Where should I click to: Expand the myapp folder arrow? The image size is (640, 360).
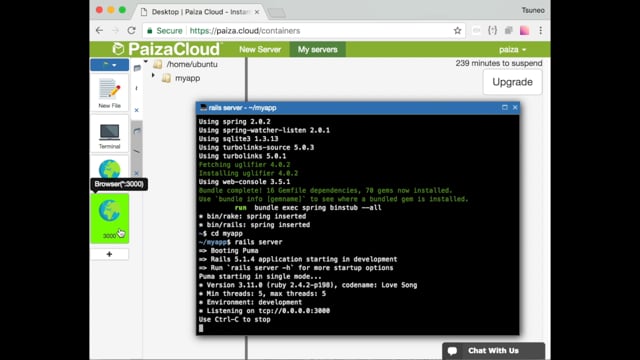click(153, 76)
